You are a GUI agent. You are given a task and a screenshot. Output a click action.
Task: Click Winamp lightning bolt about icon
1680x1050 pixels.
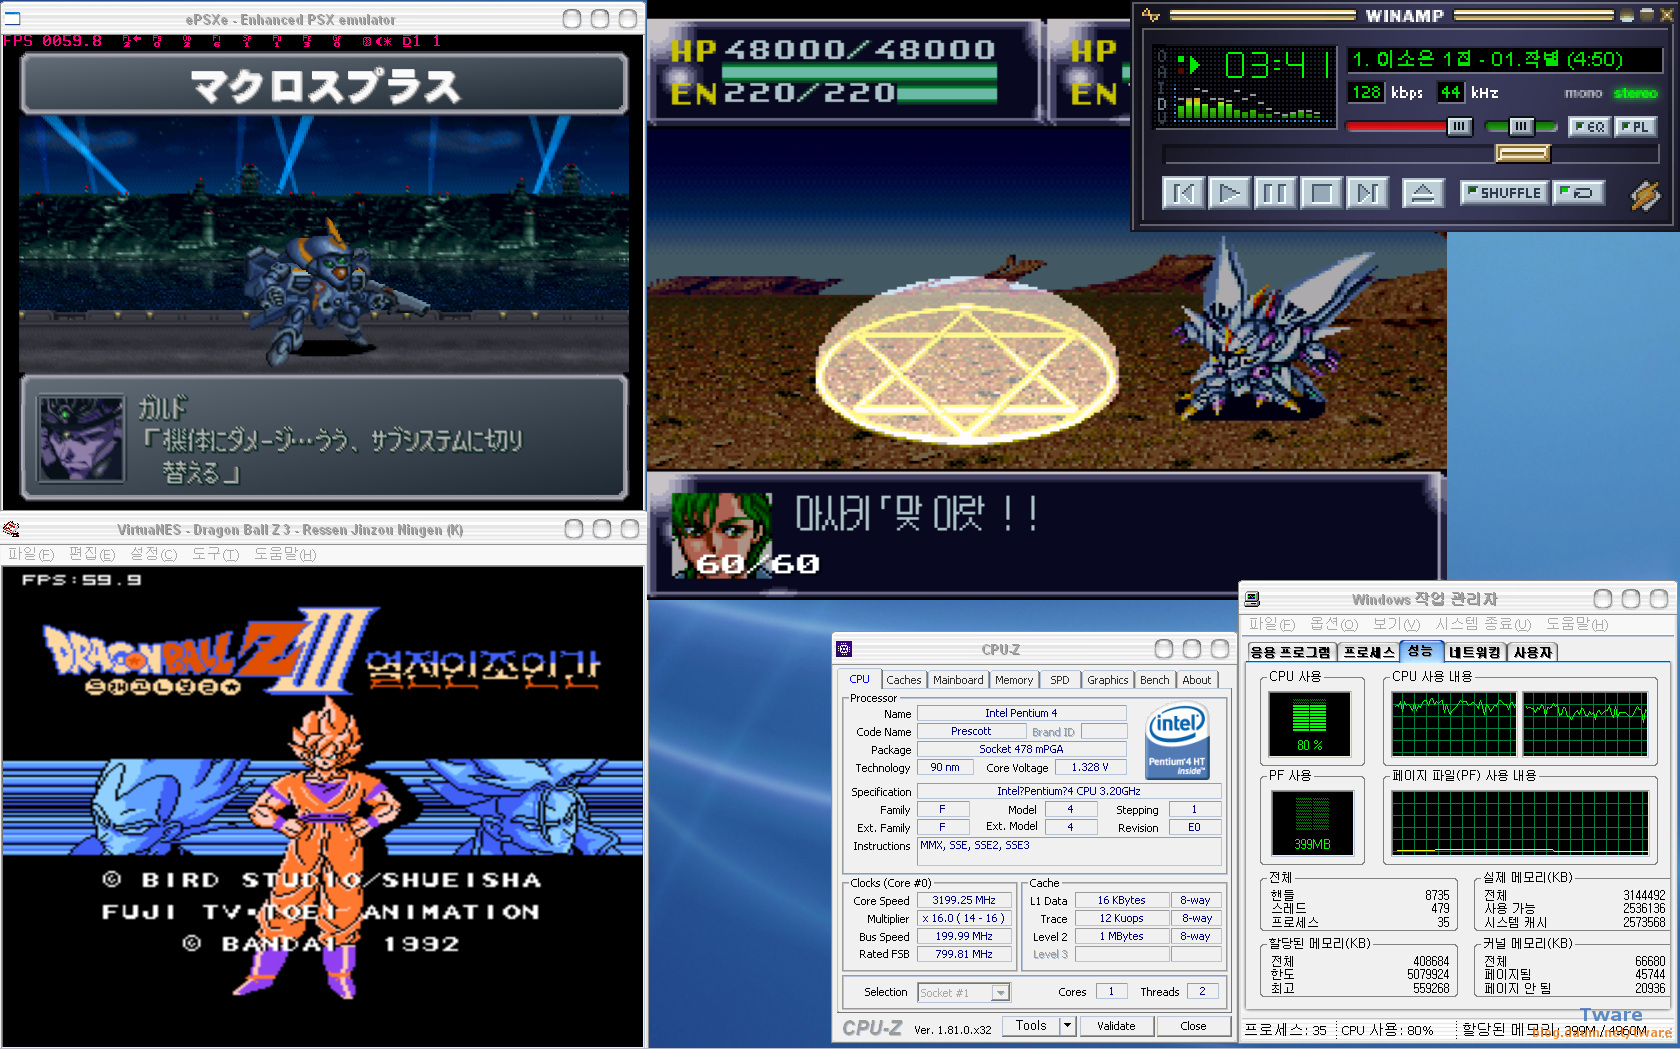[1645, 195]
